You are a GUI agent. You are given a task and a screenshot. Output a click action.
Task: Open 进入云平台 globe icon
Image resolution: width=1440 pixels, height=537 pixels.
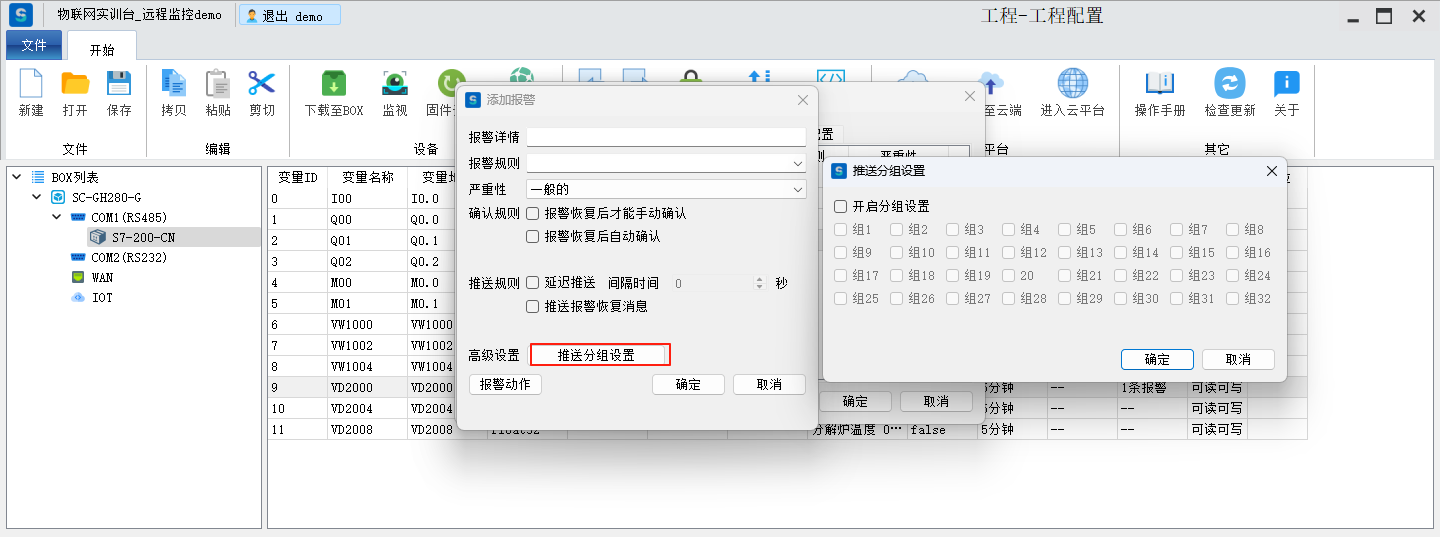tap(1072, 85)
